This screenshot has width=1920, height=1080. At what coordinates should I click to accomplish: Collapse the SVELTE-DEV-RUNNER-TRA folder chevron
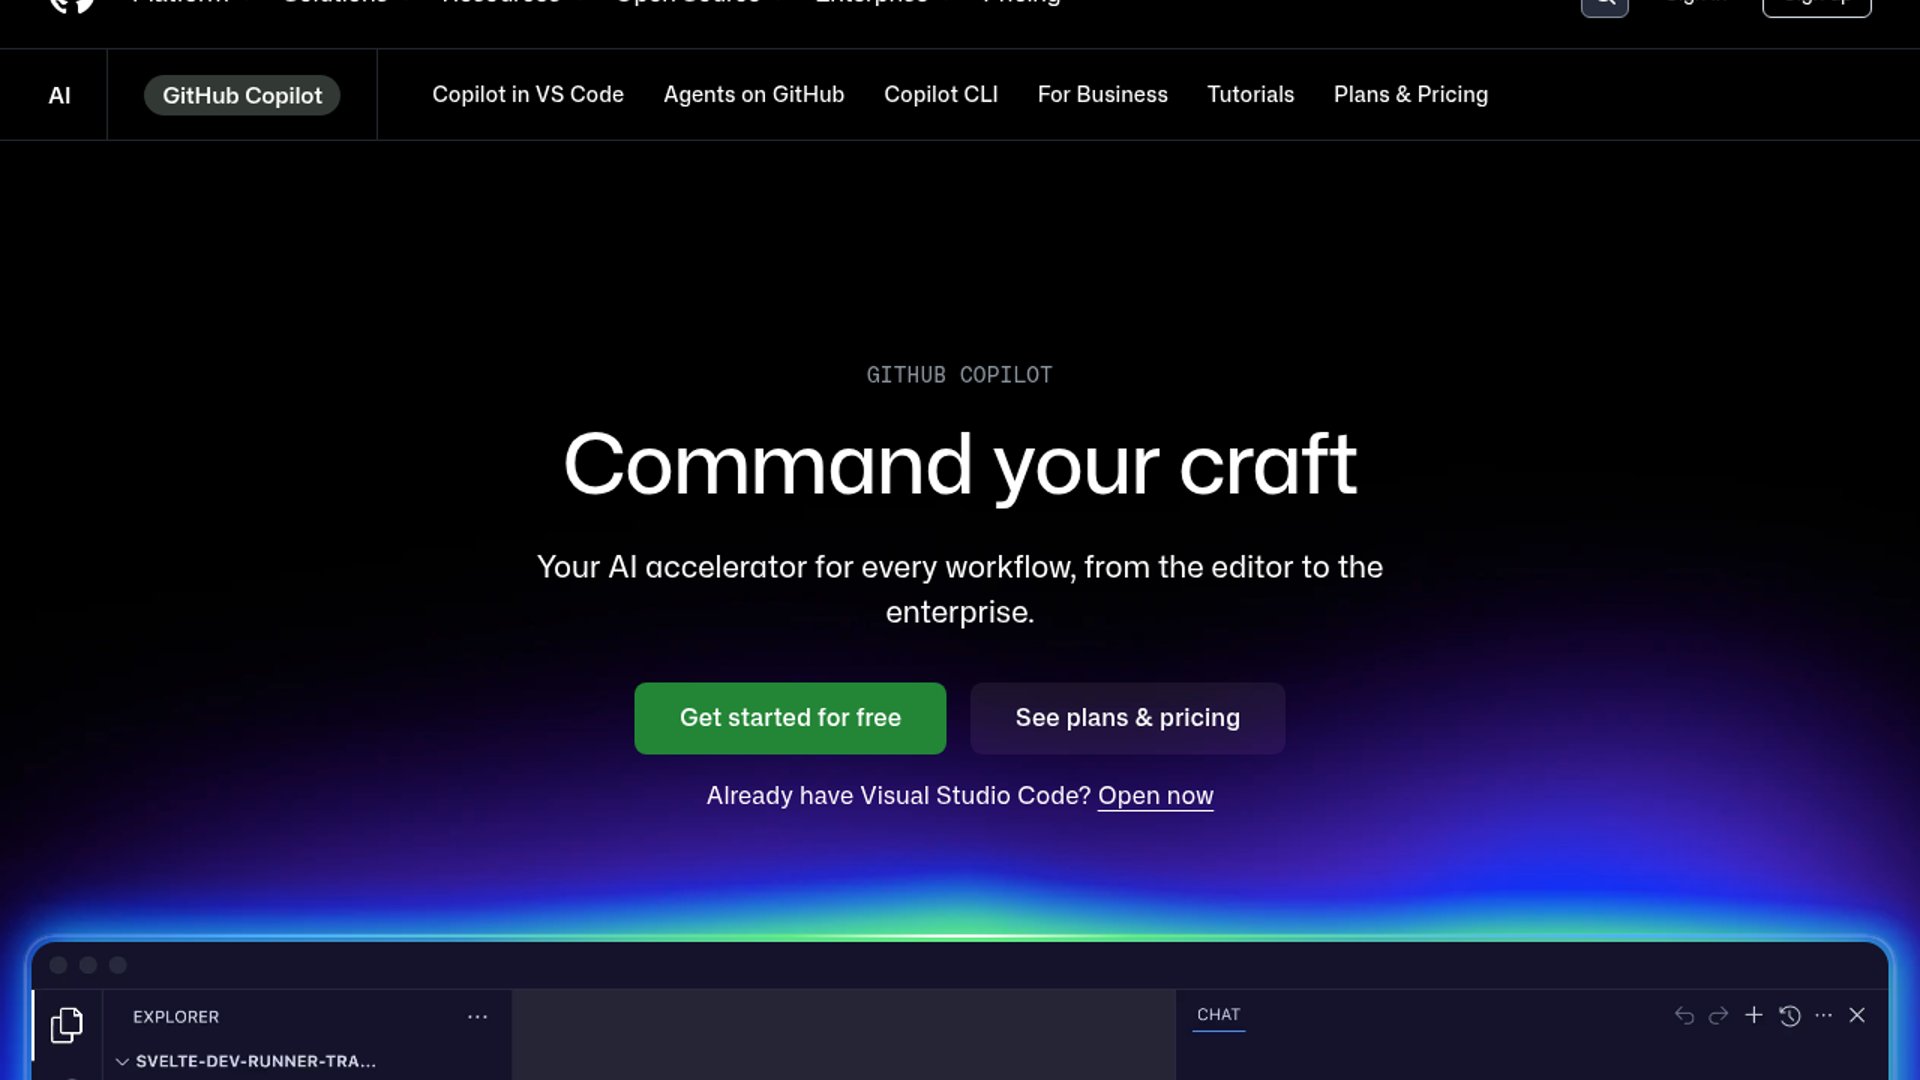point(122,1061)
